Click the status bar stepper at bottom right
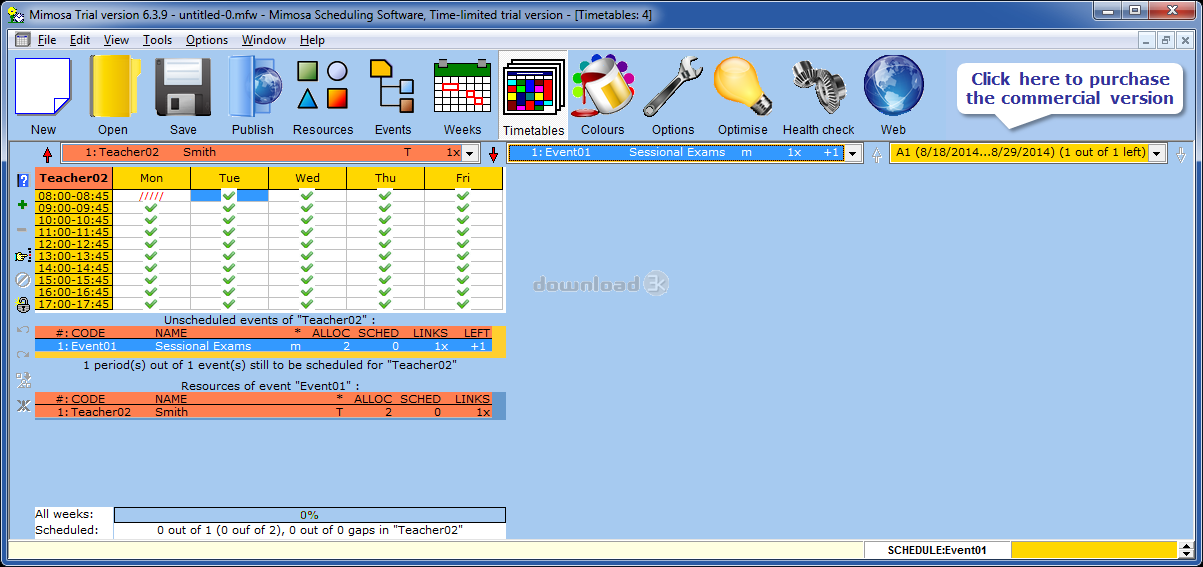This screenshot has height=567, width=1203. click(1186, 550)
